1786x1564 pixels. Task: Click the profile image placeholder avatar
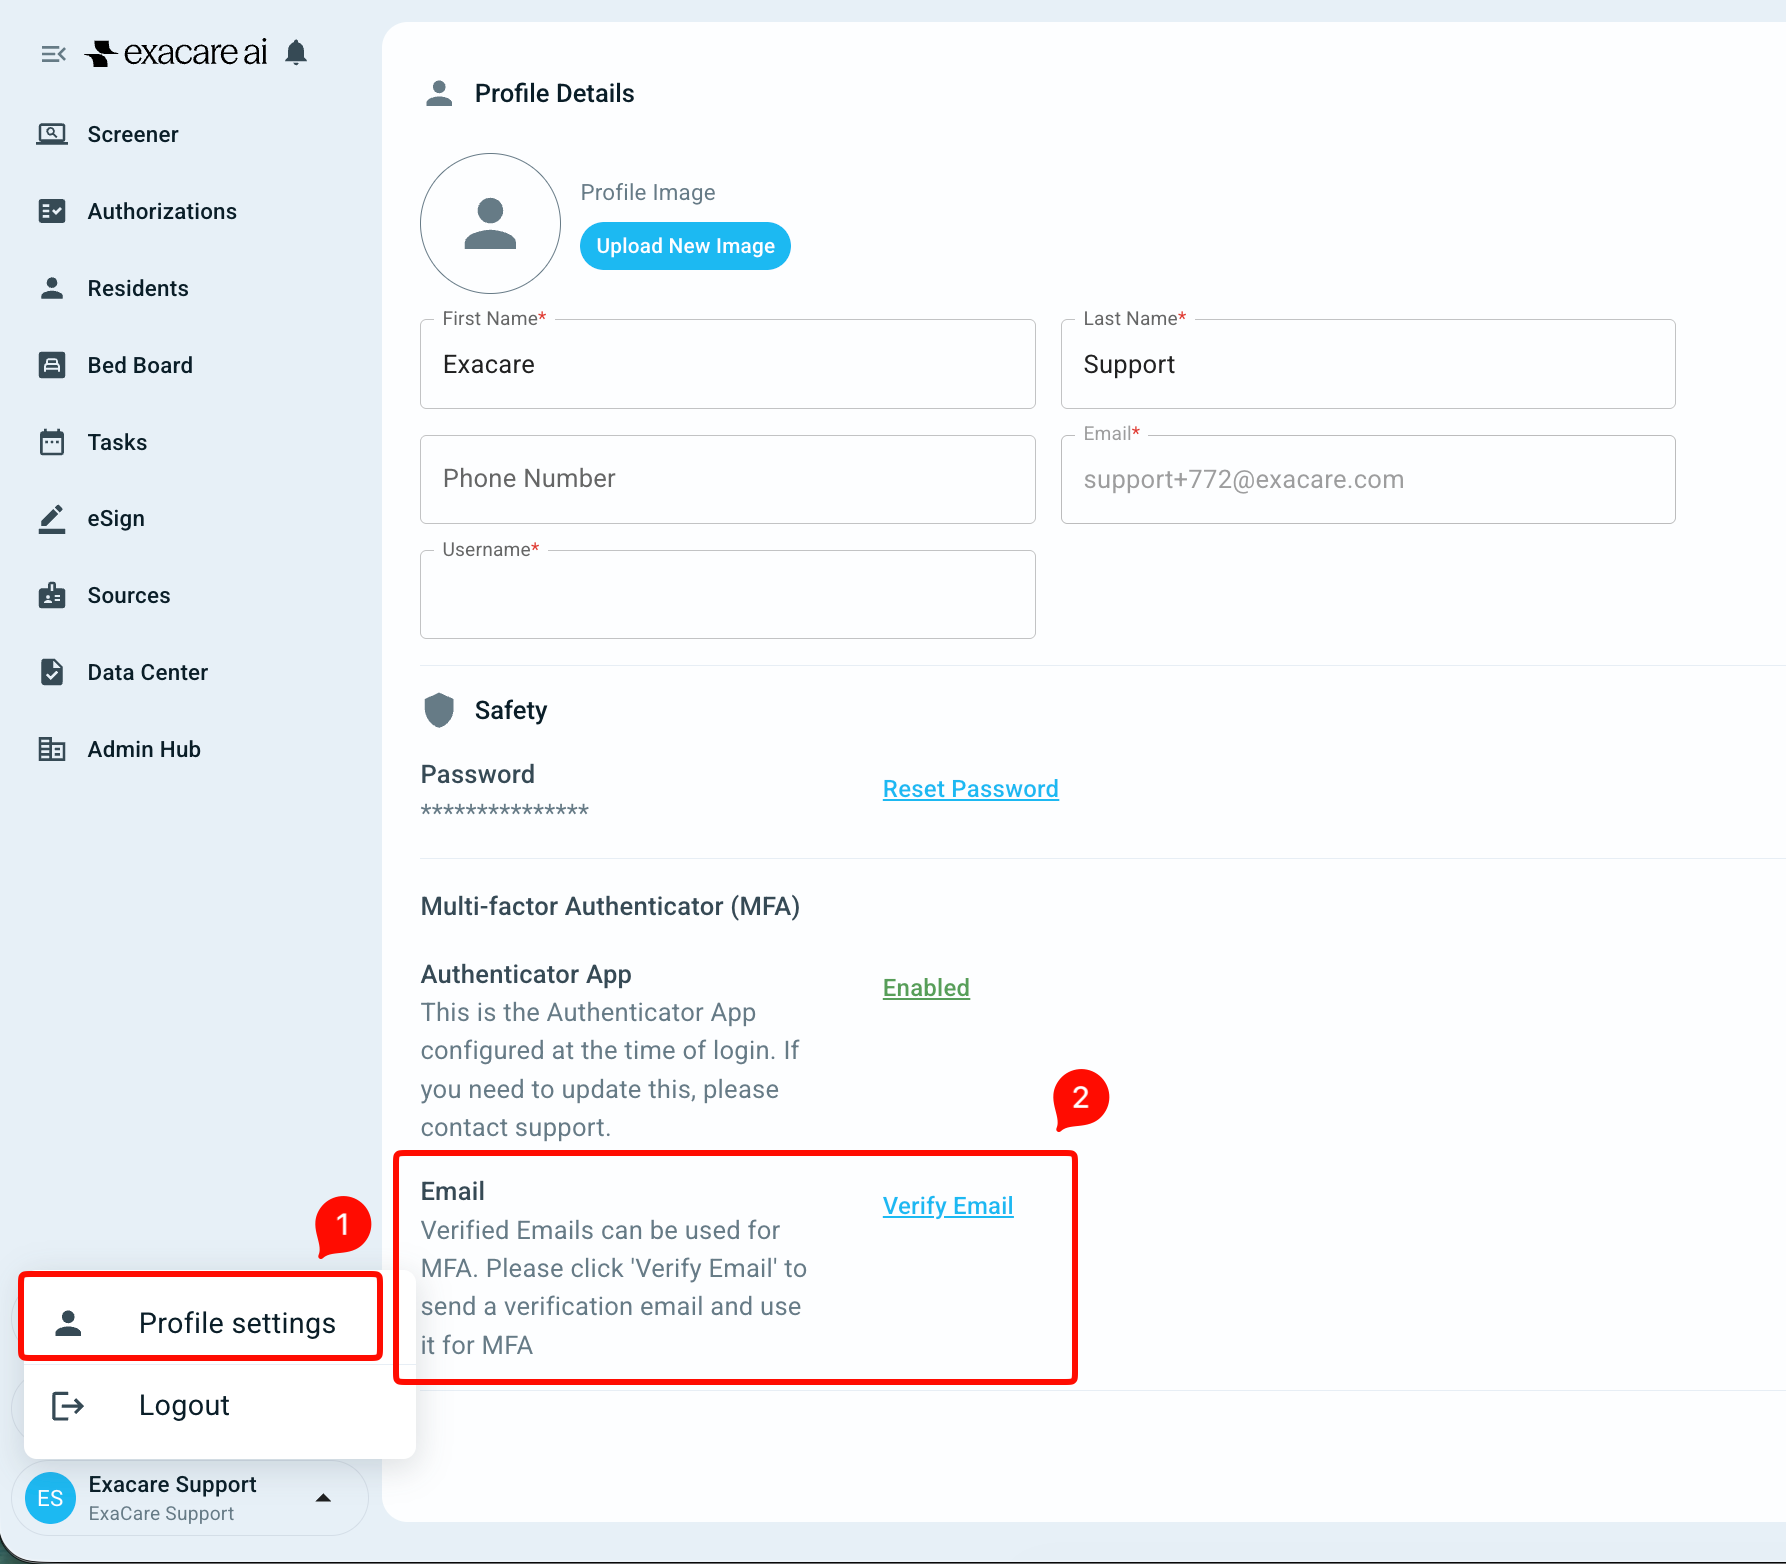coord(490,223)
